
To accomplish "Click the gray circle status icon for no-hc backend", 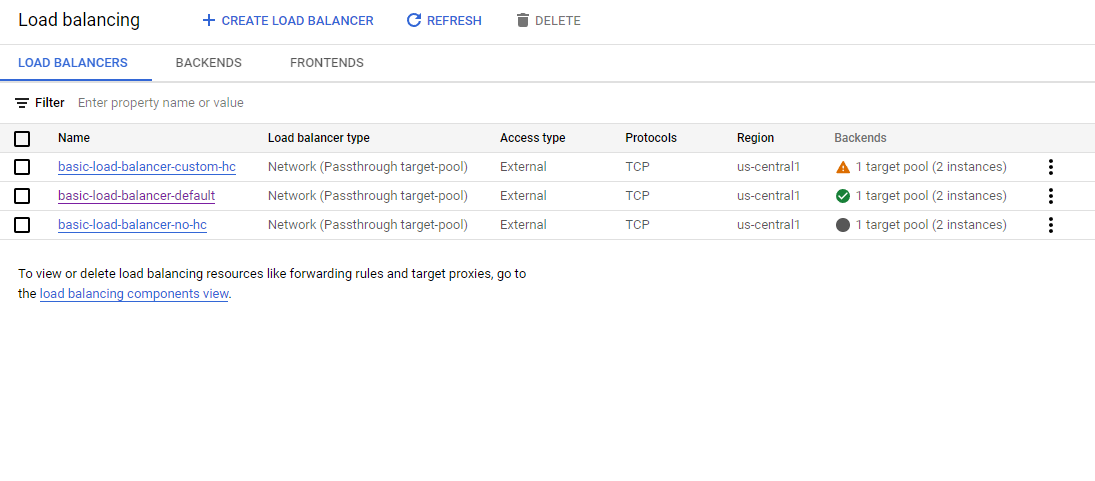I will [843, 225].
